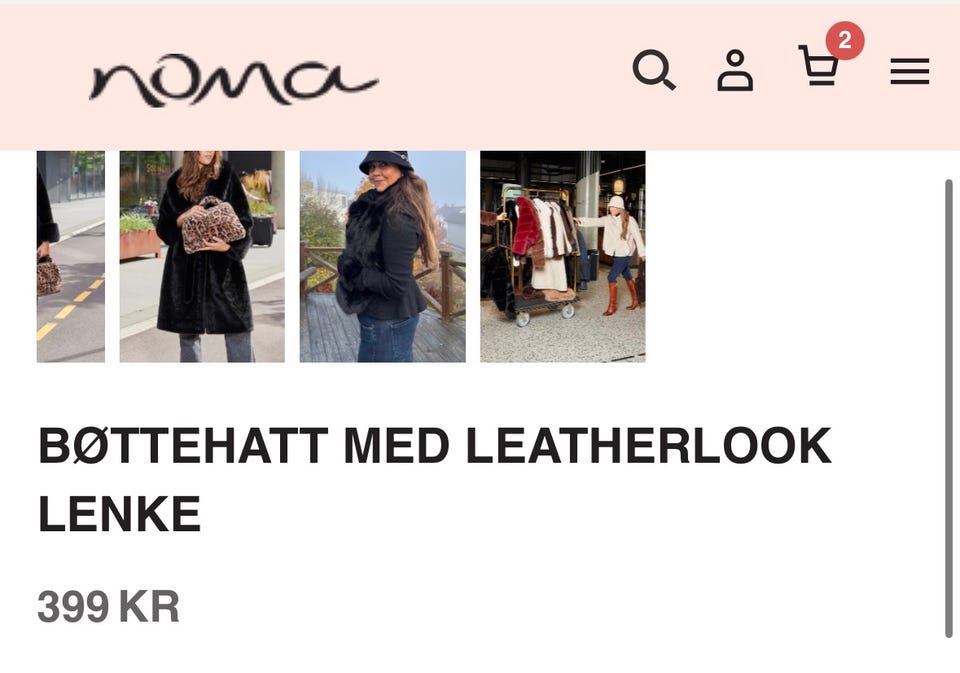Click the red cart badge showing 2

[845, 40]
